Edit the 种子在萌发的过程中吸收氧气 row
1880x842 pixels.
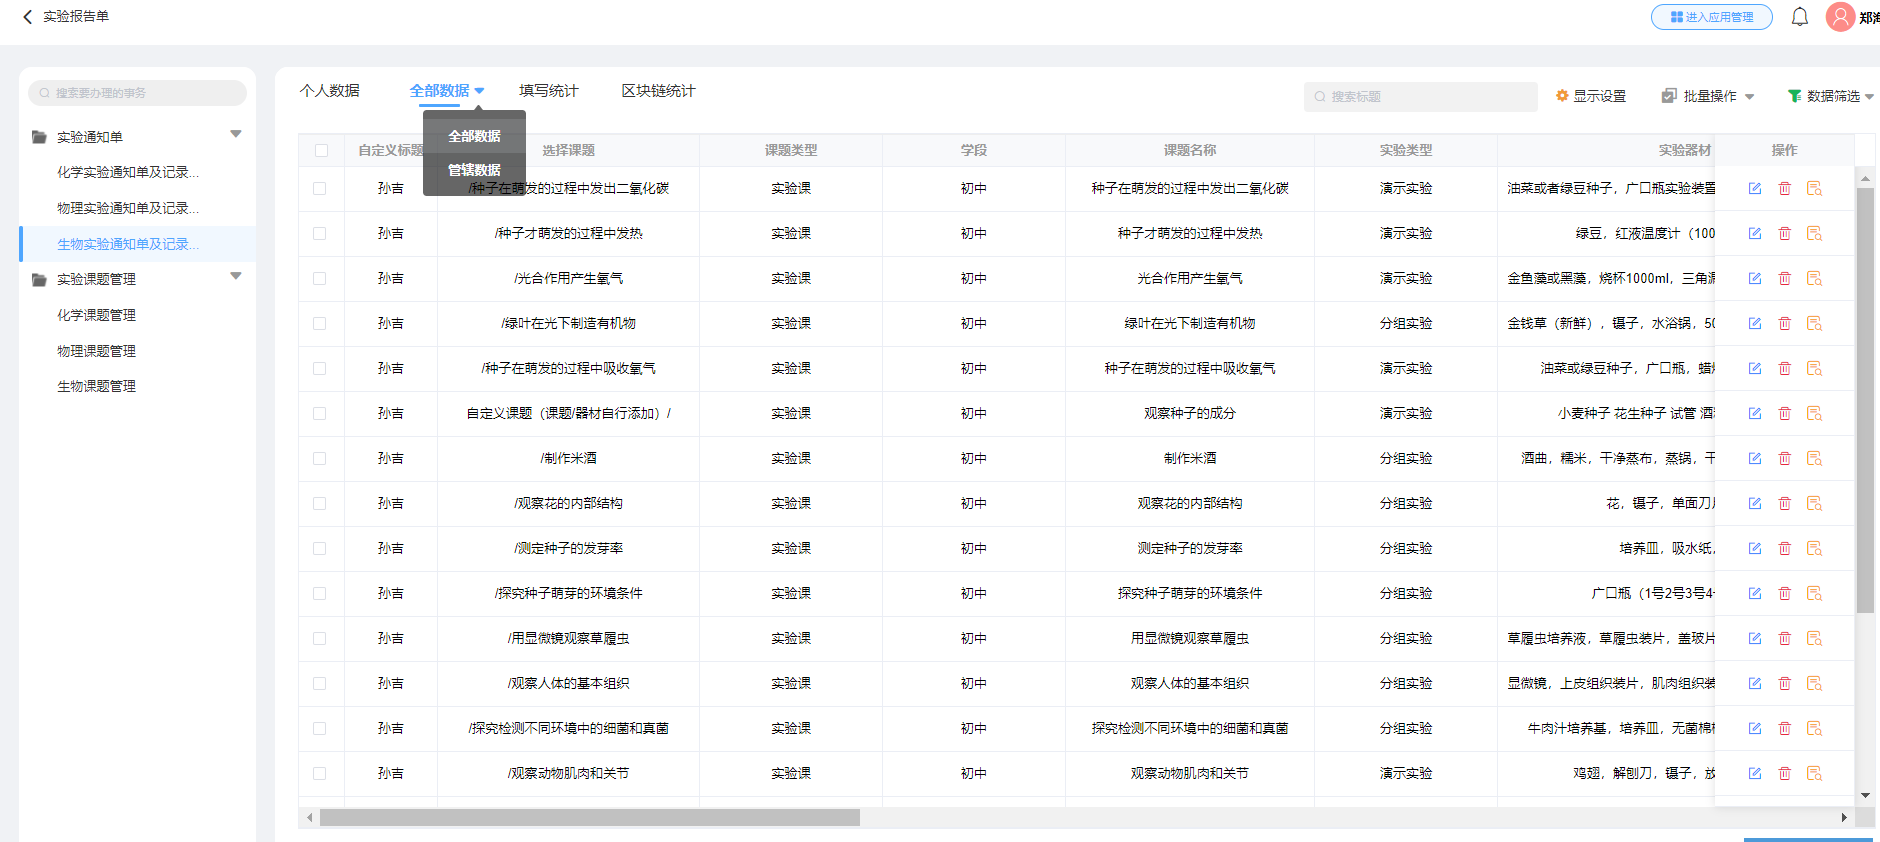1755,368
